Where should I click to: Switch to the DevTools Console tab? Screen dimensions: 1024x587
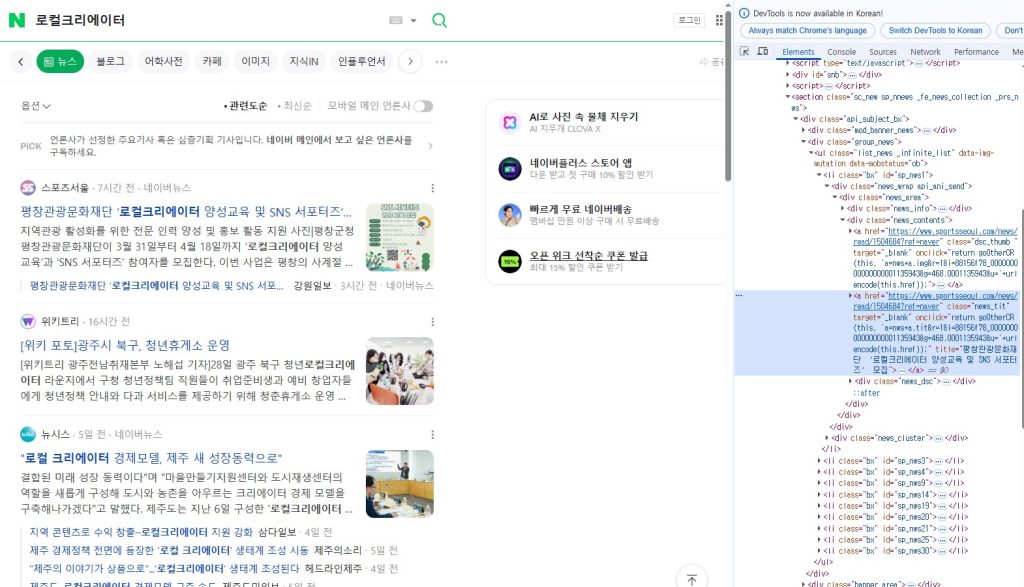coord(841,52)
